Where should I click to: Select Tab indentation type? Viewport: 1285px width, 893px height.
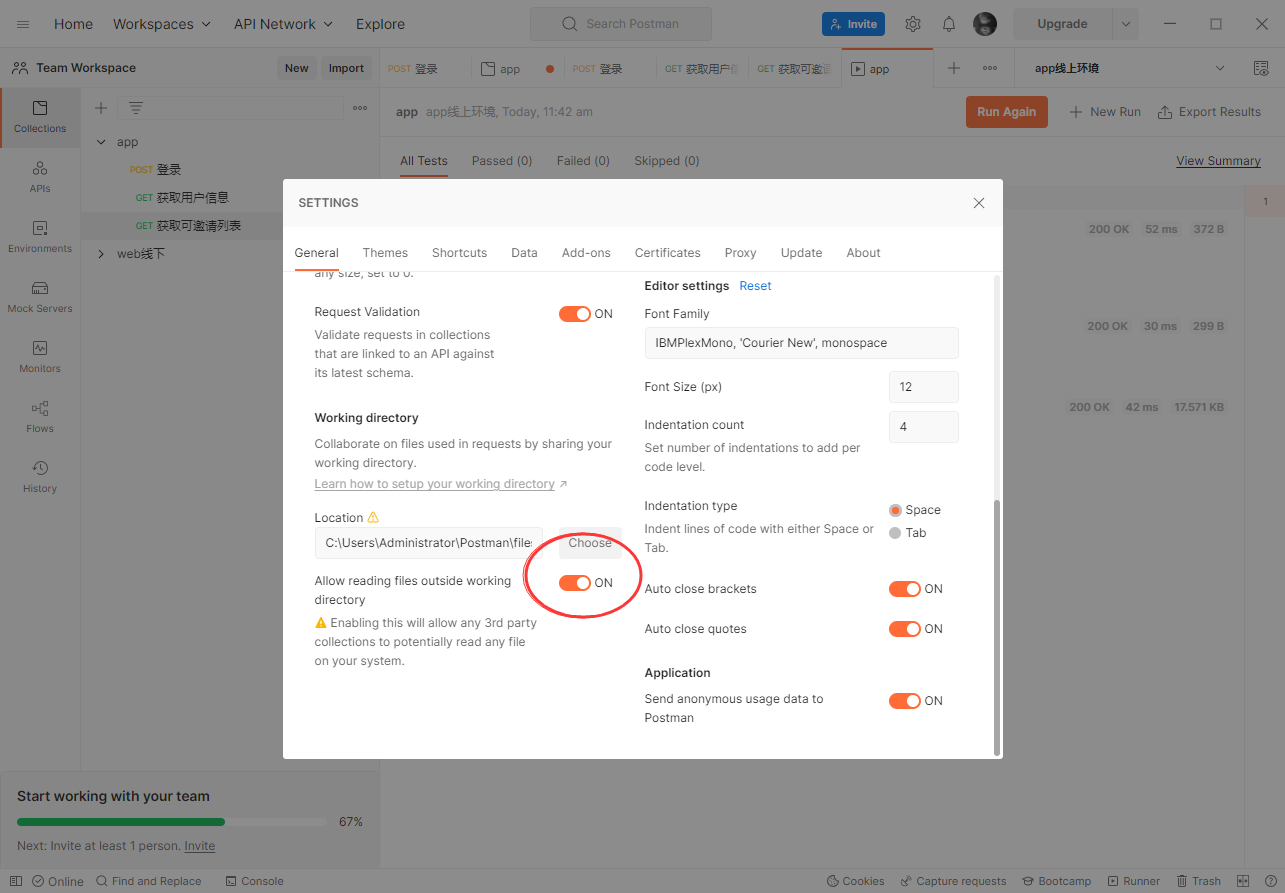895,533
